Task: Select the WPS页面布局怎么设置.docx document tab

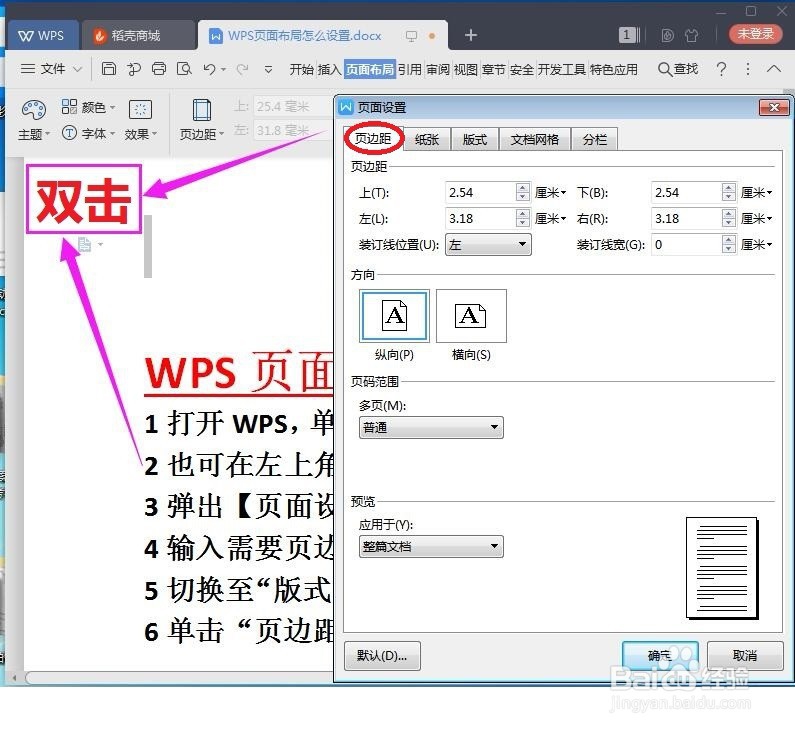Action: click(x=304, y=35)
